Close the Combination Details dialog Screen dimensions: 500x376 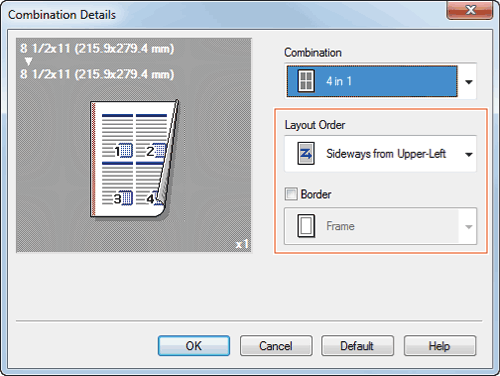tap(470, 10)
